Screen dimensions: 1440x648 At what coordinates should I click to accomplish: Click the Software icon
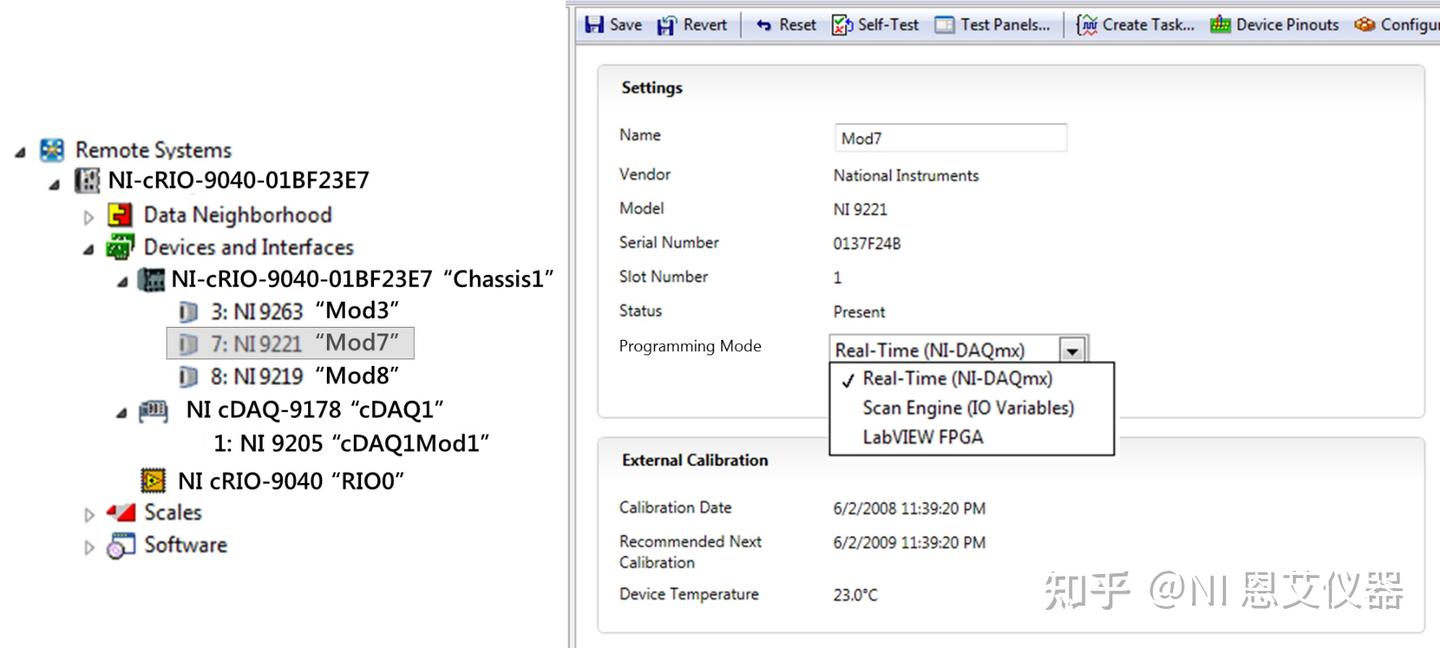[x=121, y=545]
